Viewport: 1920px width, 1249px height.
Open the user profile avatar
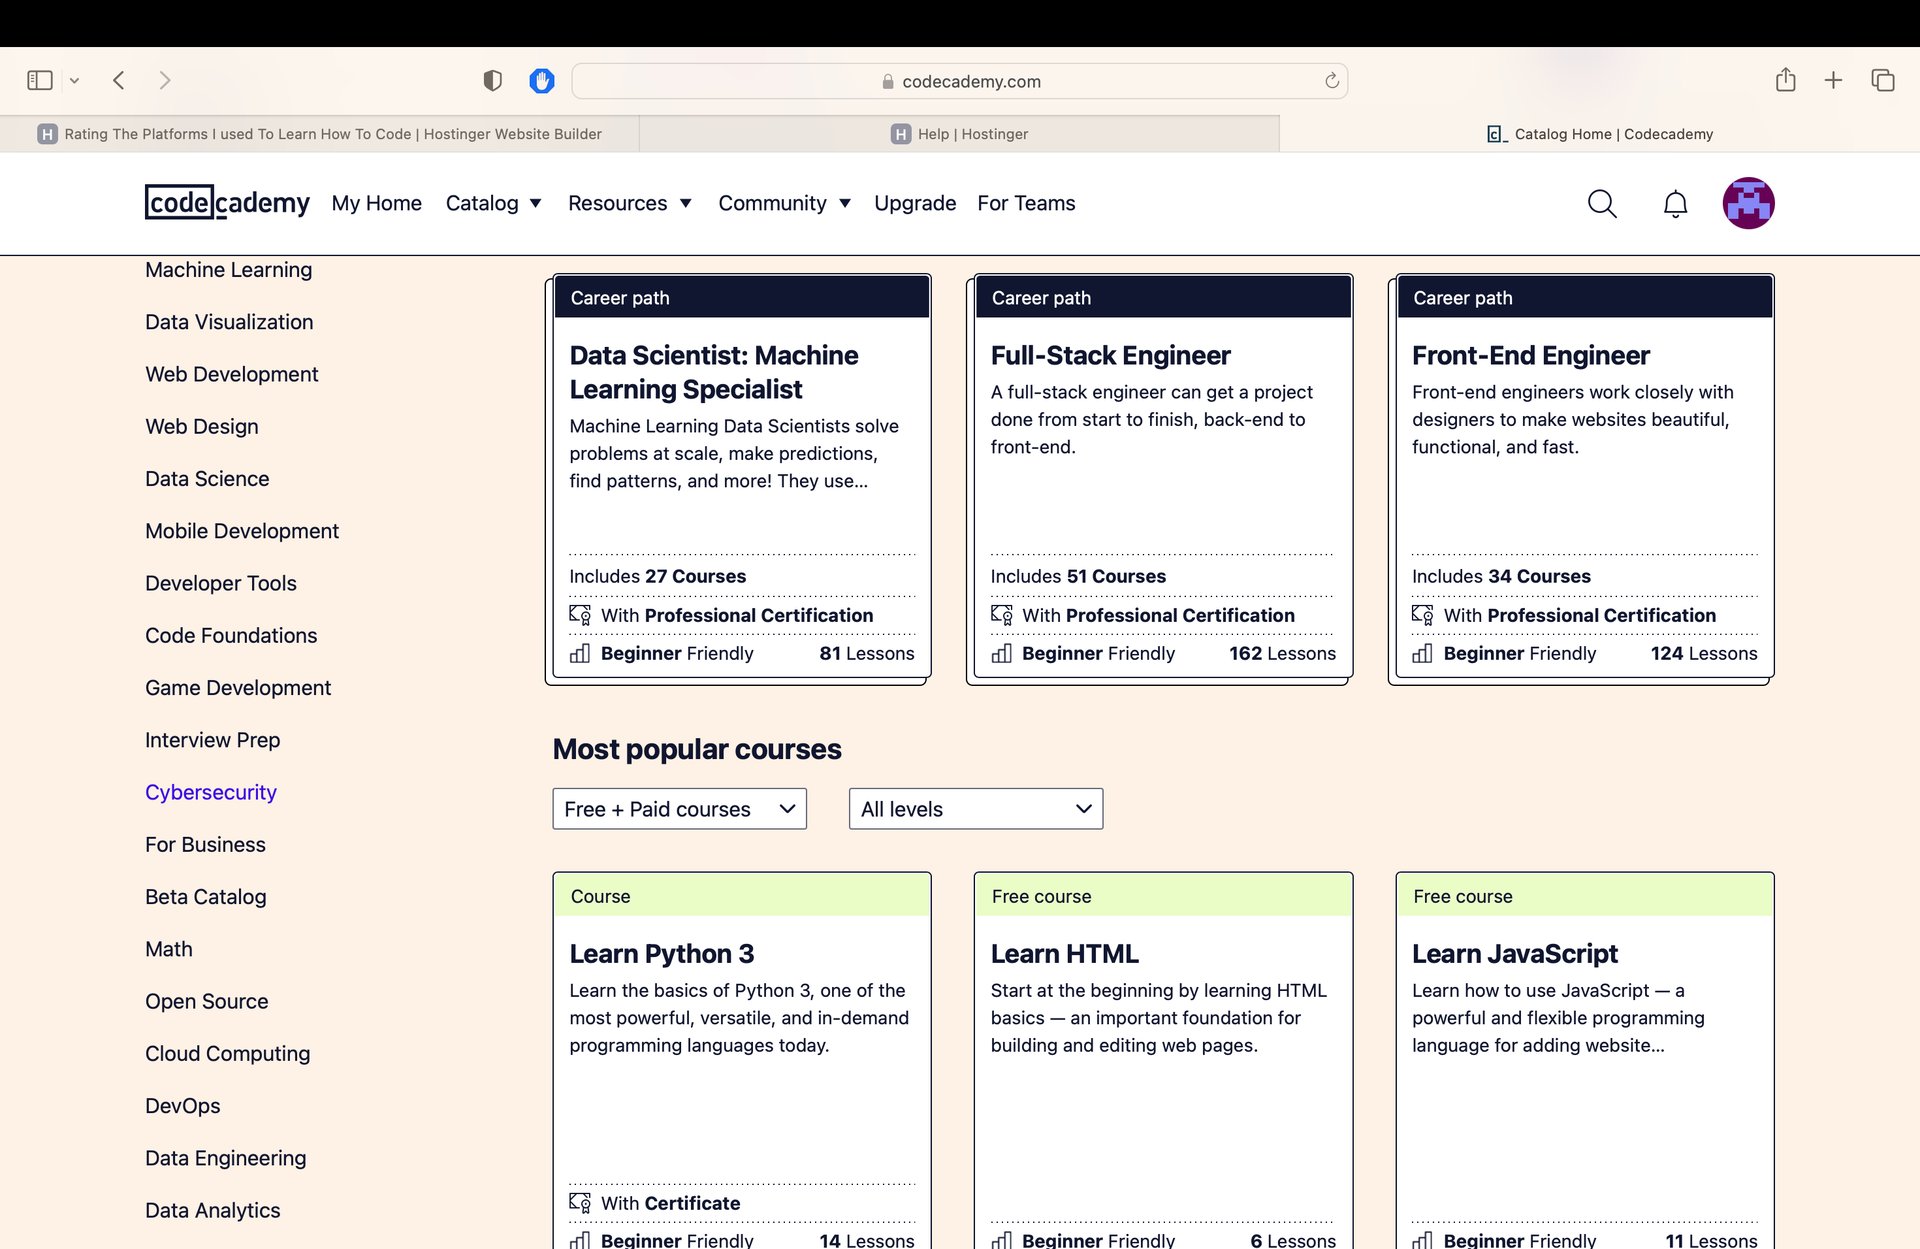(1747, 203)
